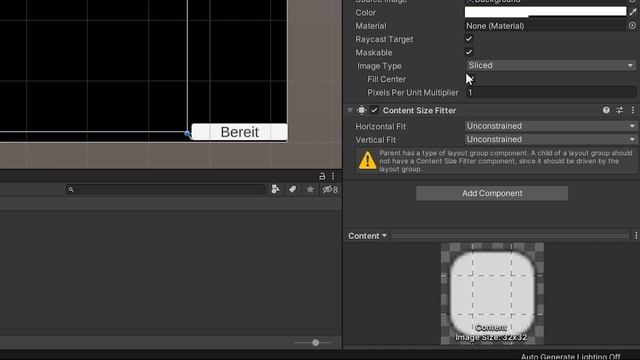Open the Image Type dropdown
This screenshot has width=640, height=360.
551,65
